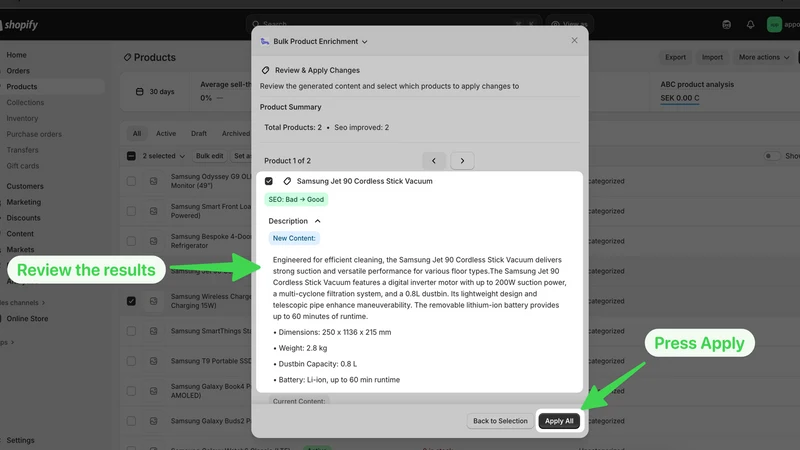Open Online Store in sidebar
Image resolution: width=800 pixels, height=450 pixels.
tap(27, 318)
